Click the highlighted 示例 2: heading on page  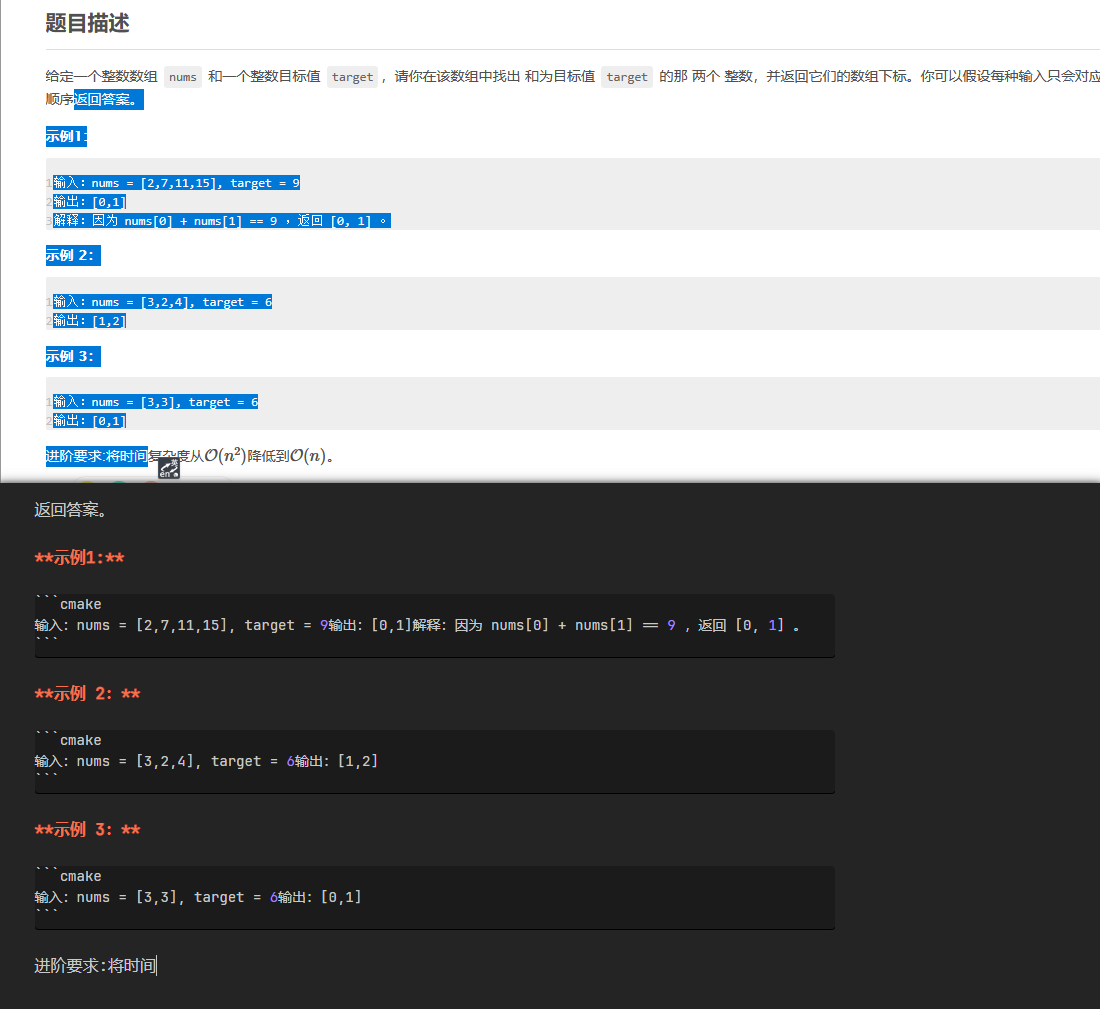(73, 255)
